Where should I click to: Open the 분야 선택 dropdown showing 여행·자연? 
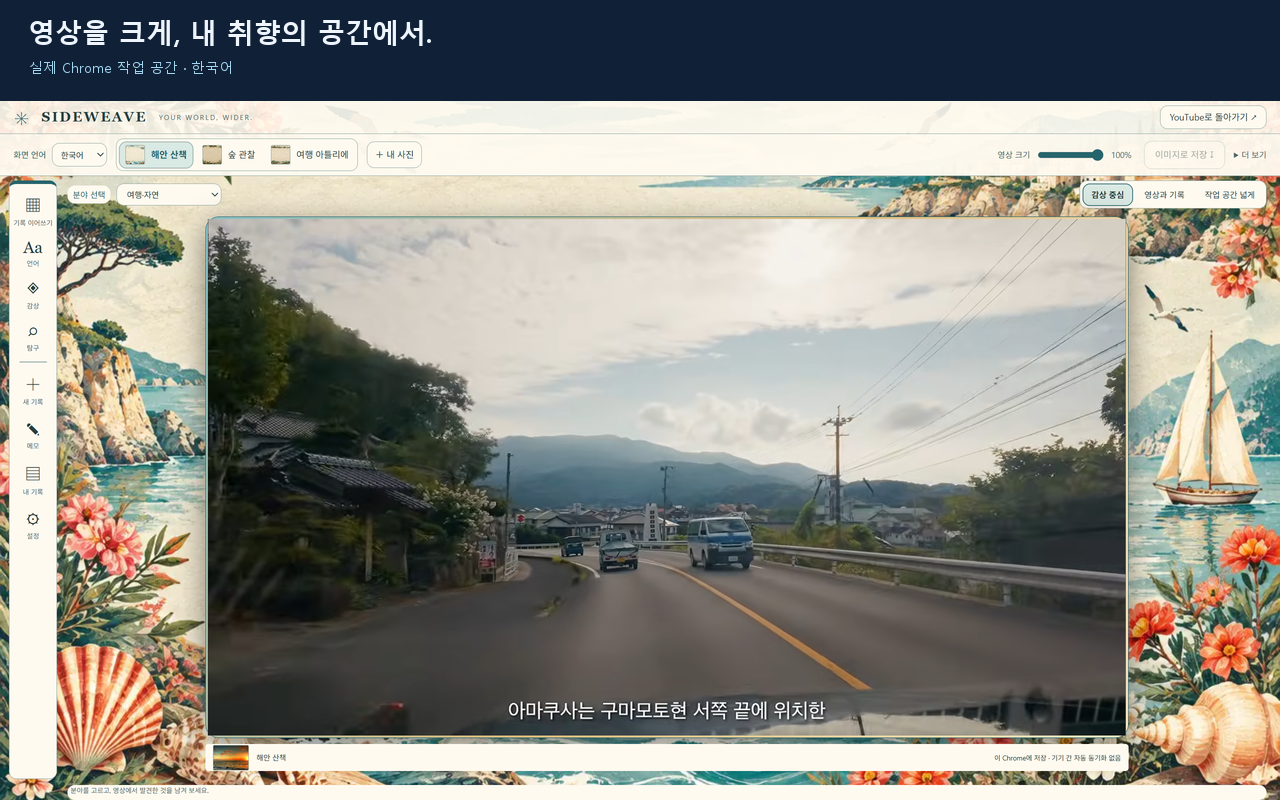click(169, 195)
